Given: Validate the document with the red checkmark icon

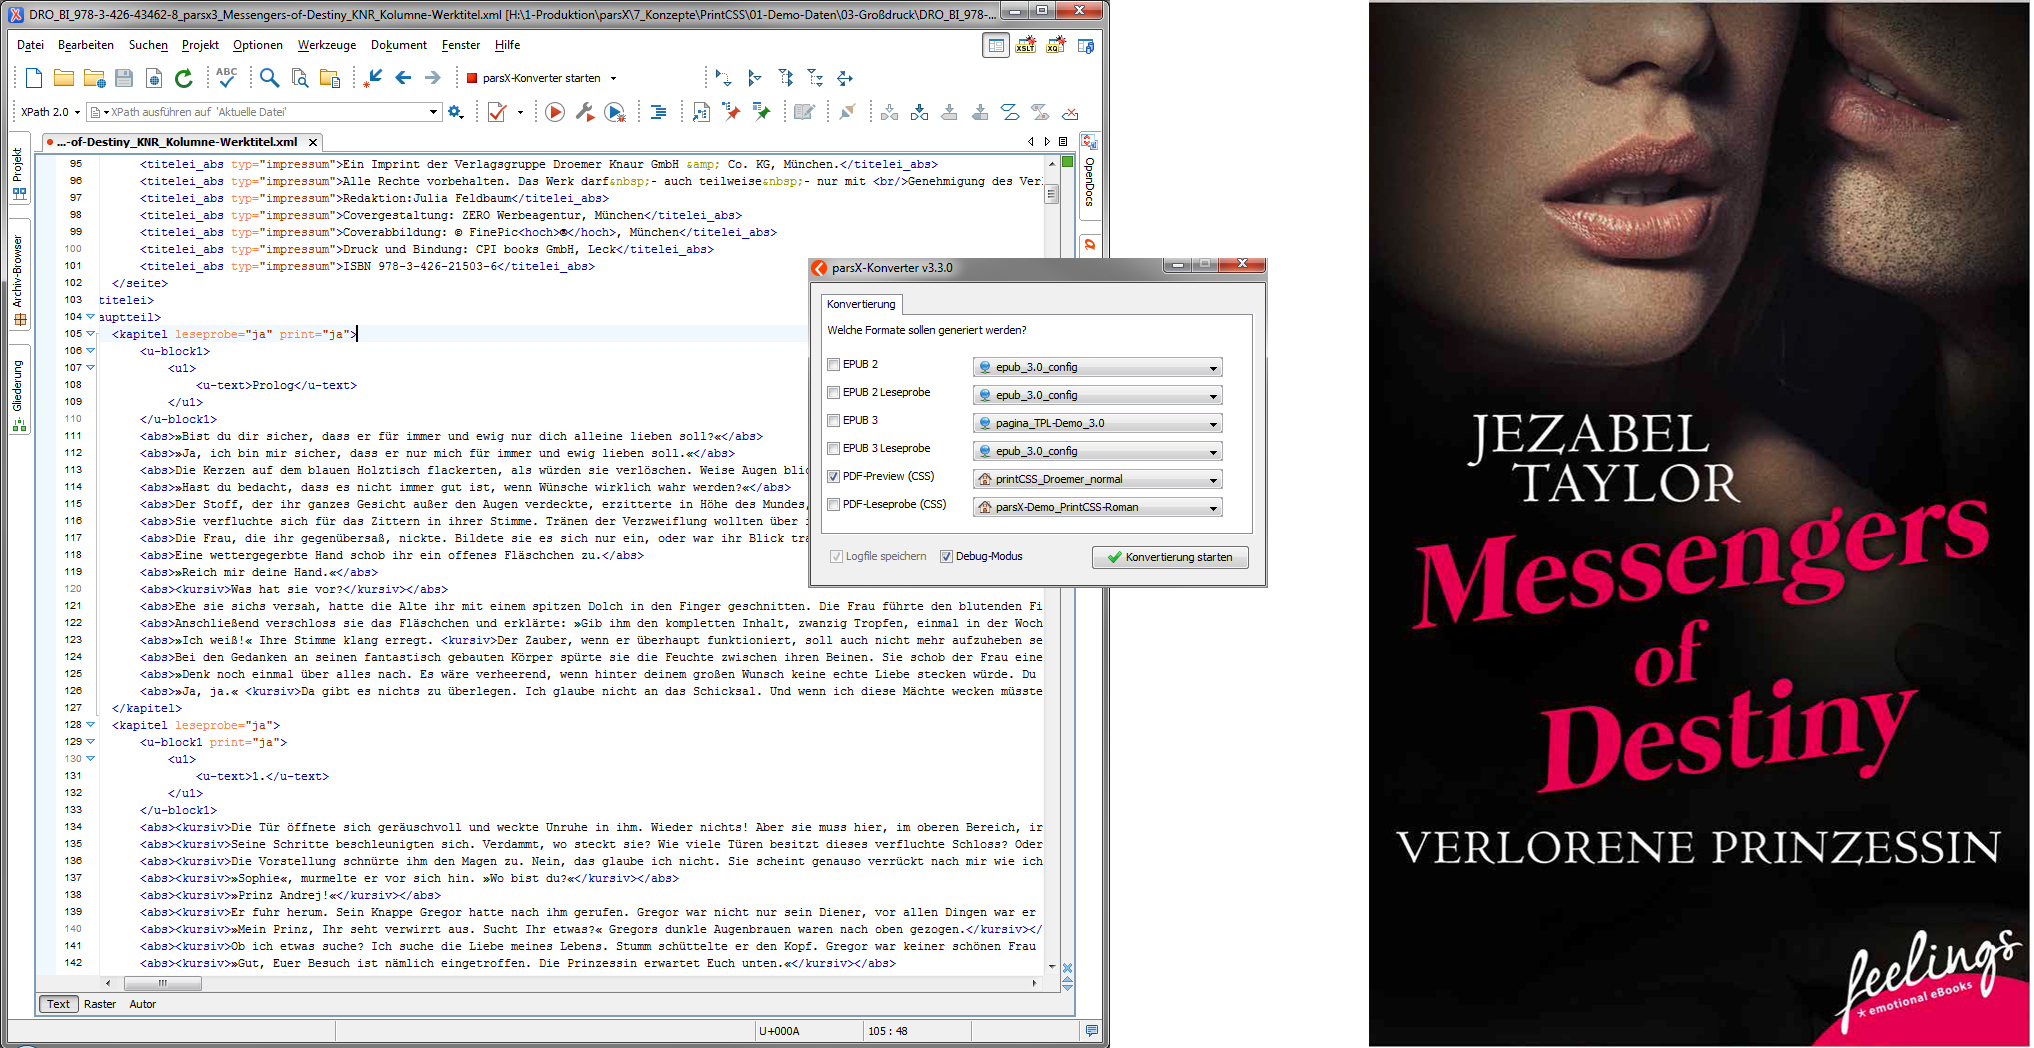Looking at the screenshot, I should click(497, 112).
